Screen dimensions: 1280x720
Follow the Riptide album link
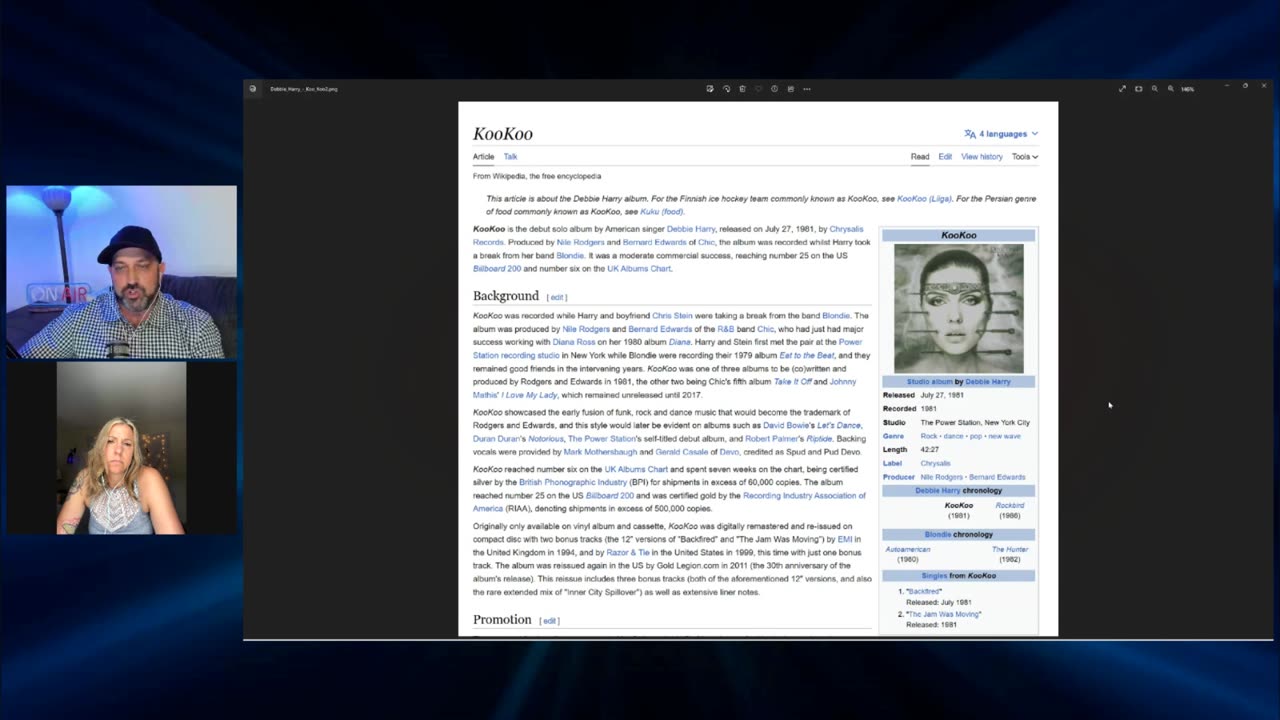[819, 439]
